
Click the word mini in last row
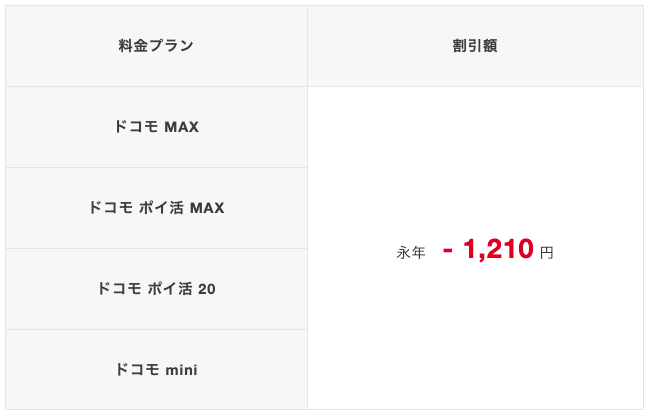tap(181, 370)
